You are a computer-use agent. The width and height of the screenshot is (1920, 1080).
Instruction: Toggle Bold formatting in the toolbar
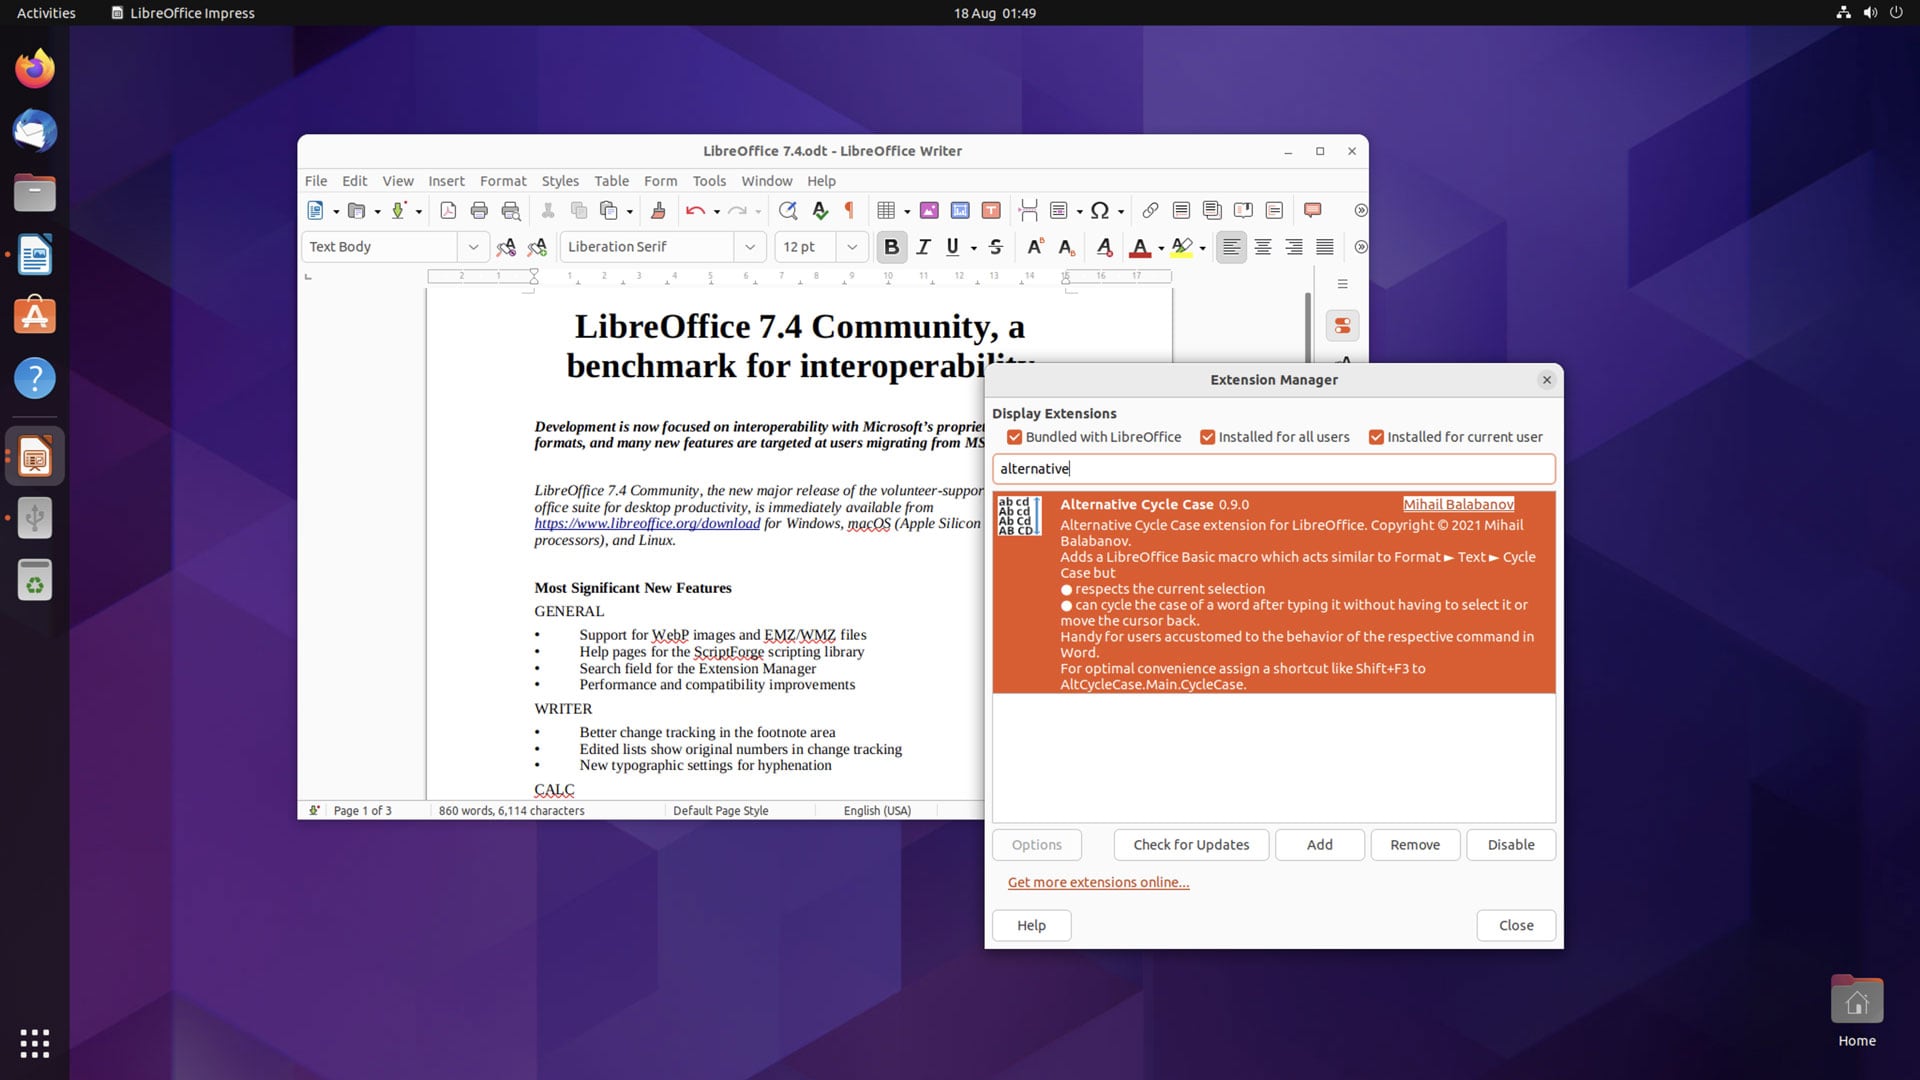[x=891, y=247]
